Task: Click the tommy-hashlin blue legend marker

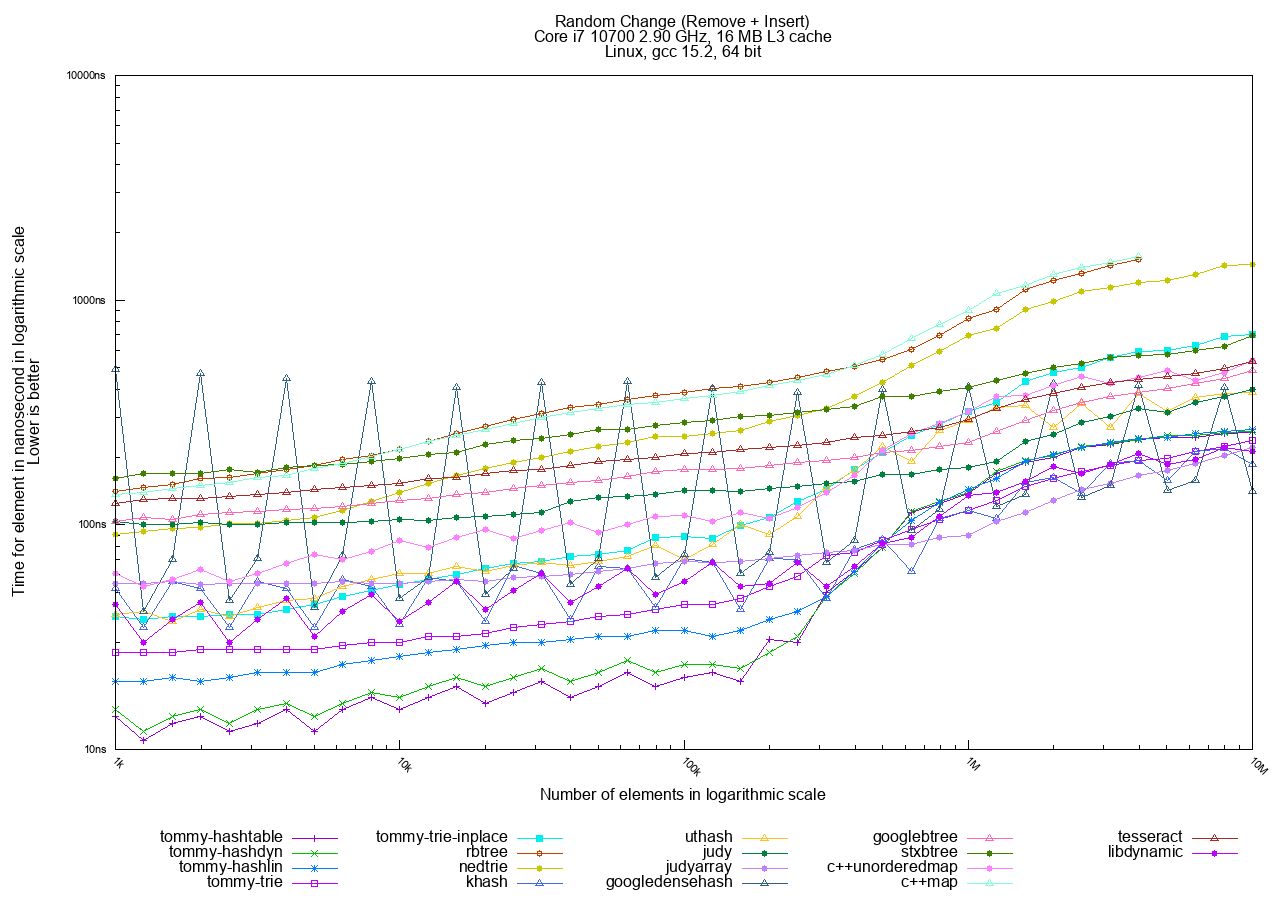Action: pos(314,867)
